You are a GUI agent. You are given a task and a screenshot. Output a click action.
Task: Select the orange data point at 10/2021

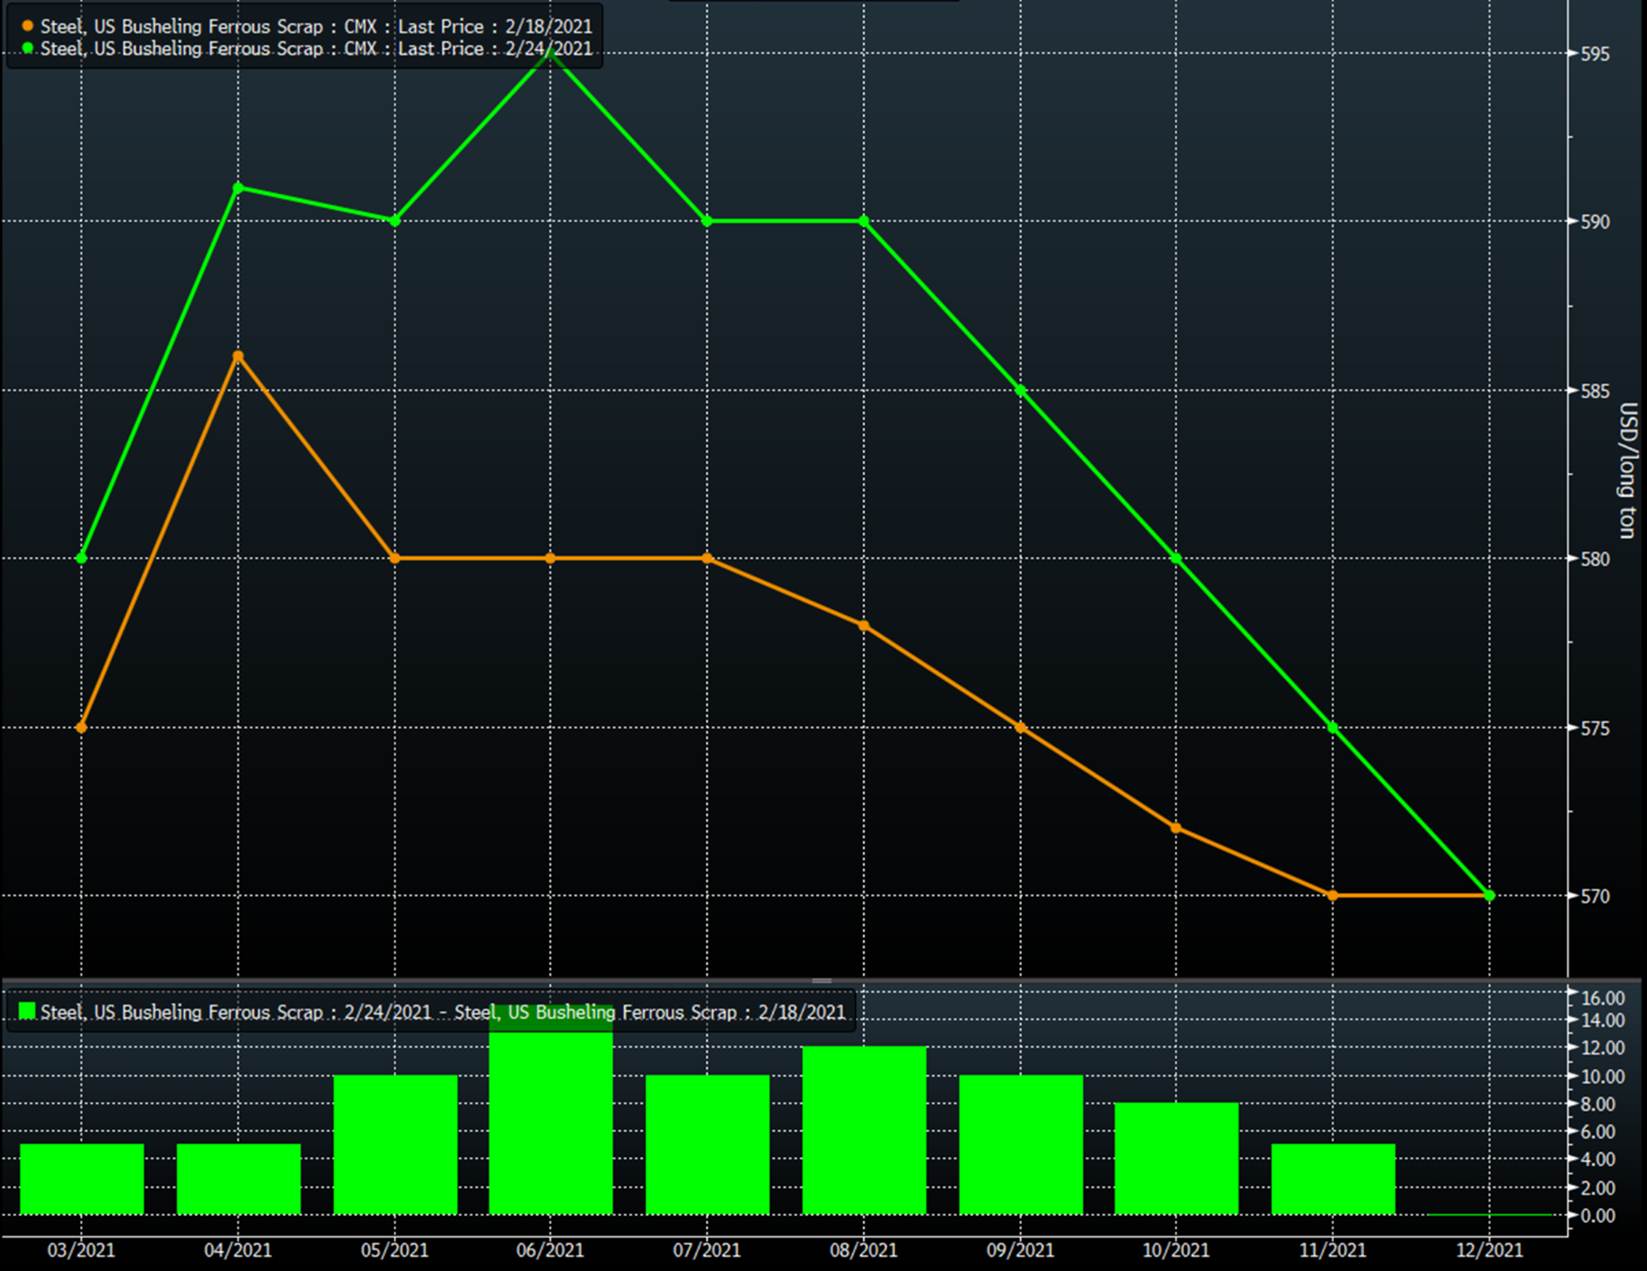[1176, 828]
